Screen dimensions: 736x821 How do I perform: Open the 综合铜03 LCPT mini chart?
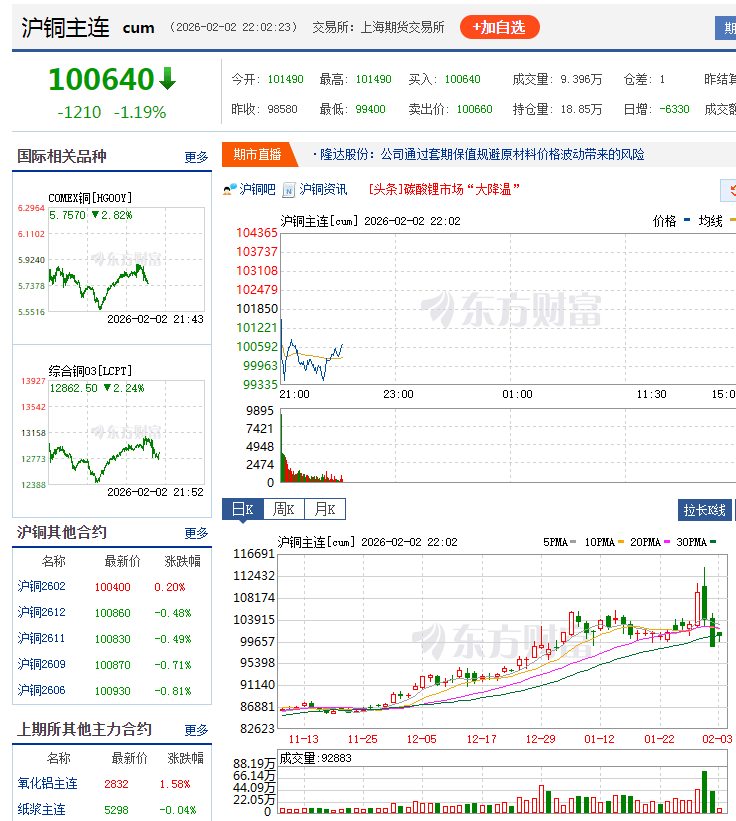pyautogui.click(x=111, y=430)
